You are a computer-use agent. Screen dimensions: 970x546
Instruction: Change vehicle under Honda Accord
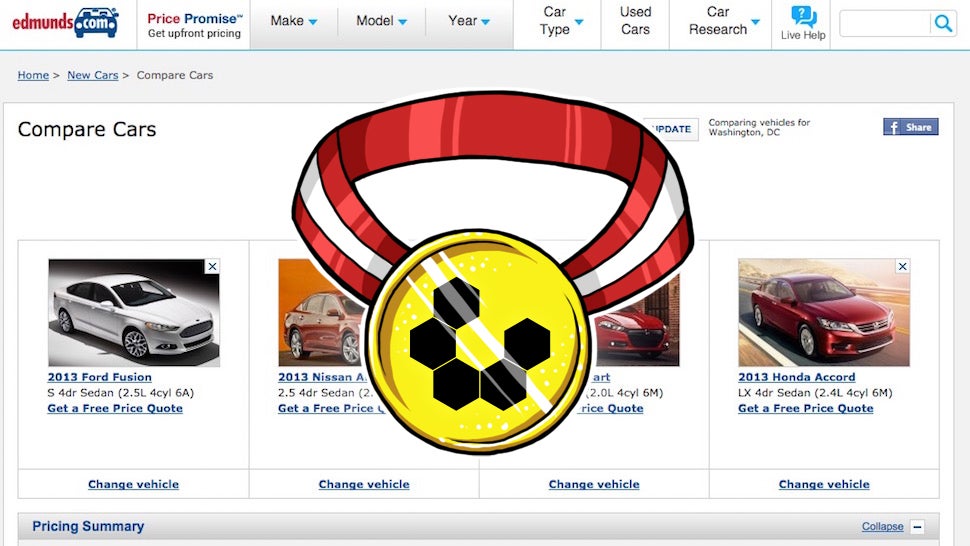pyautogui.click(x=824, y=484)
